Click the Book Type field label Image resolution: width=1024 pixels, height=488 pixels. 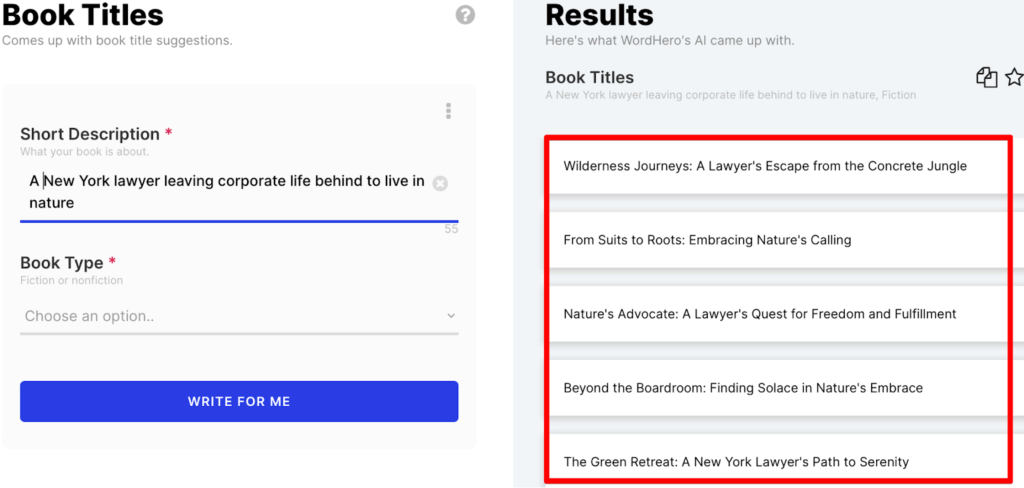(x=62, y=263)
